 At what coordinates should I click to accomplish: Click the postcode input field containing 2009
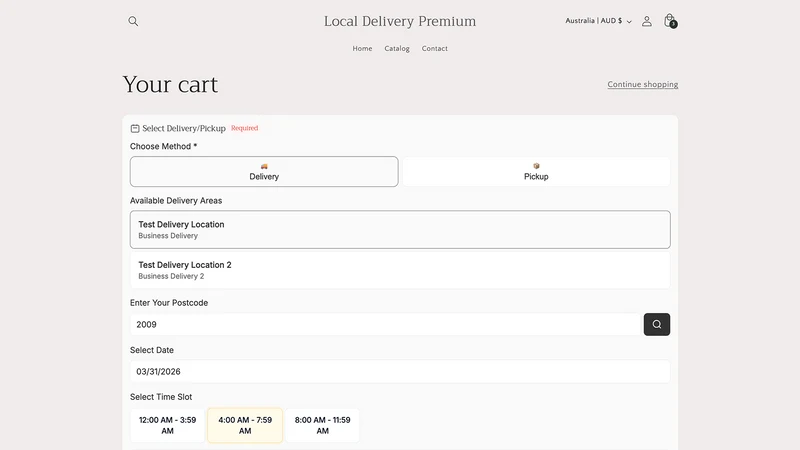point(385,324)
